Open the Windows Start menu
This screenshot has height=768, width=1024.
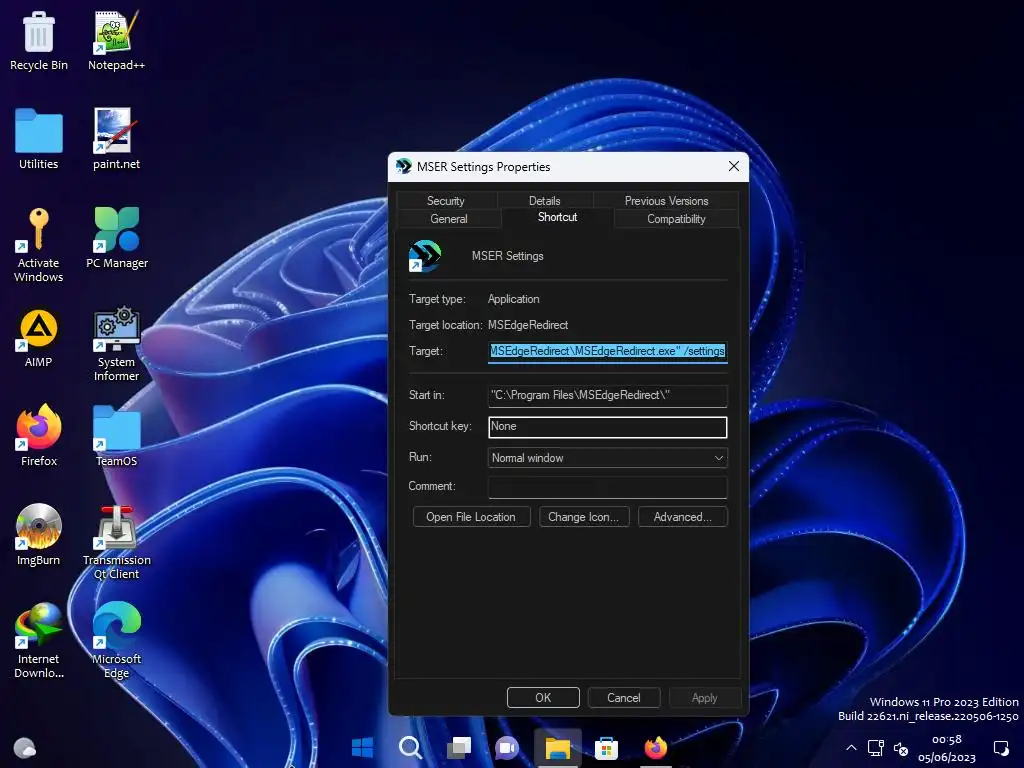click(x=362, y=747)
